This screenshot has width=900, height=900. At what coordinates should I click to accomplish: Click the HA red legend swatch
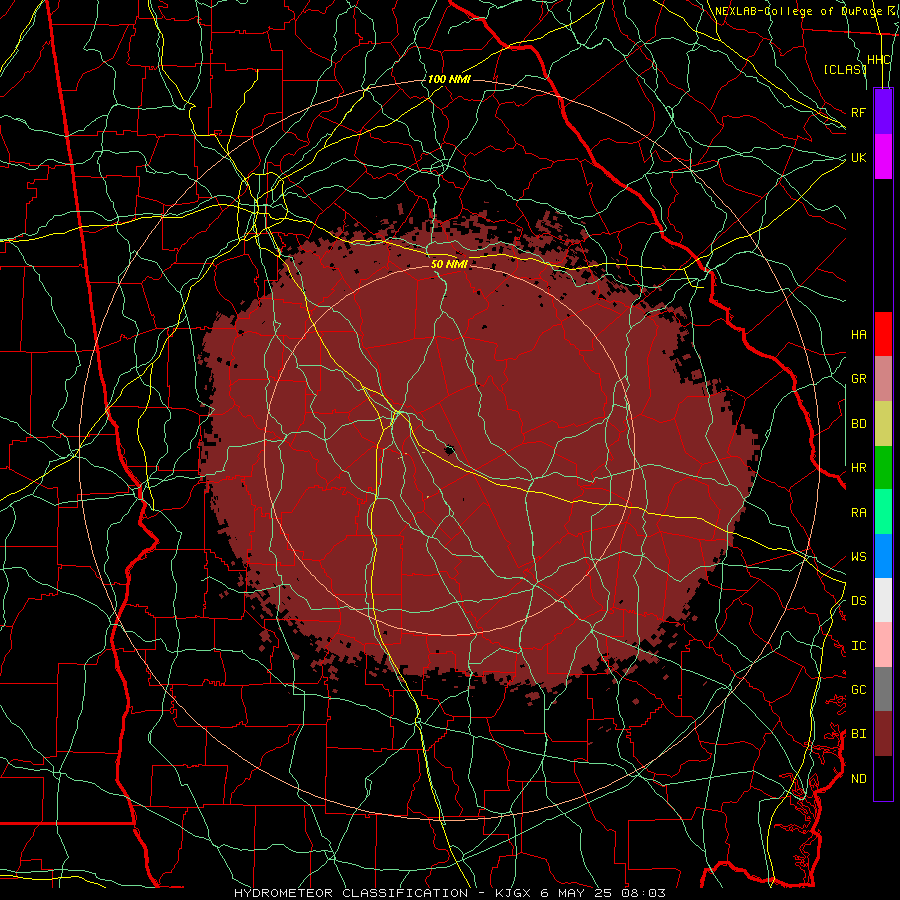(x=883, y=334)
